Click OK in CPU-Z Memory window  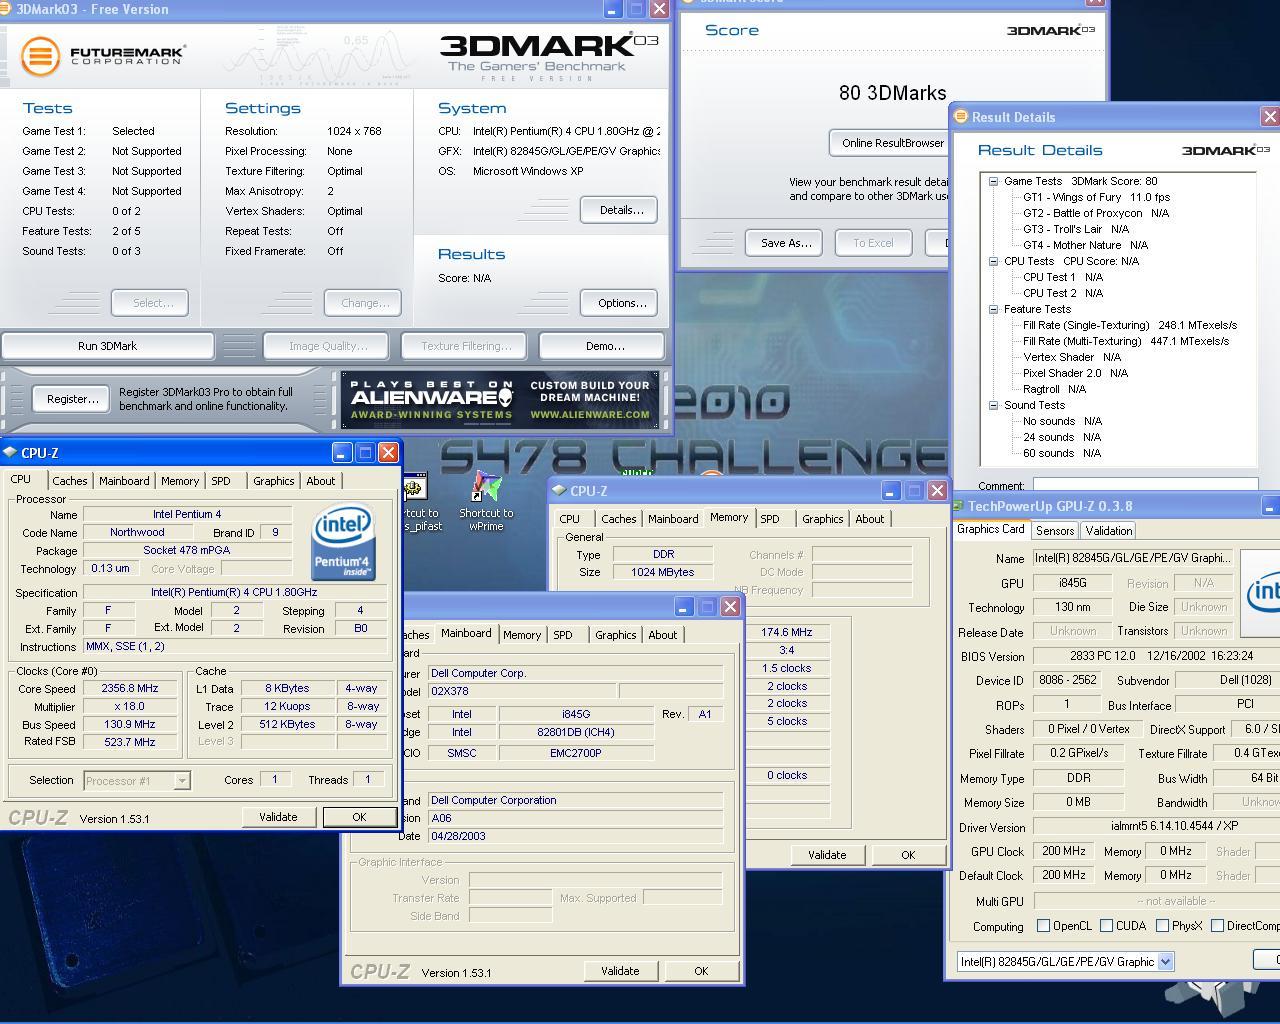click(x=908, y=855)
